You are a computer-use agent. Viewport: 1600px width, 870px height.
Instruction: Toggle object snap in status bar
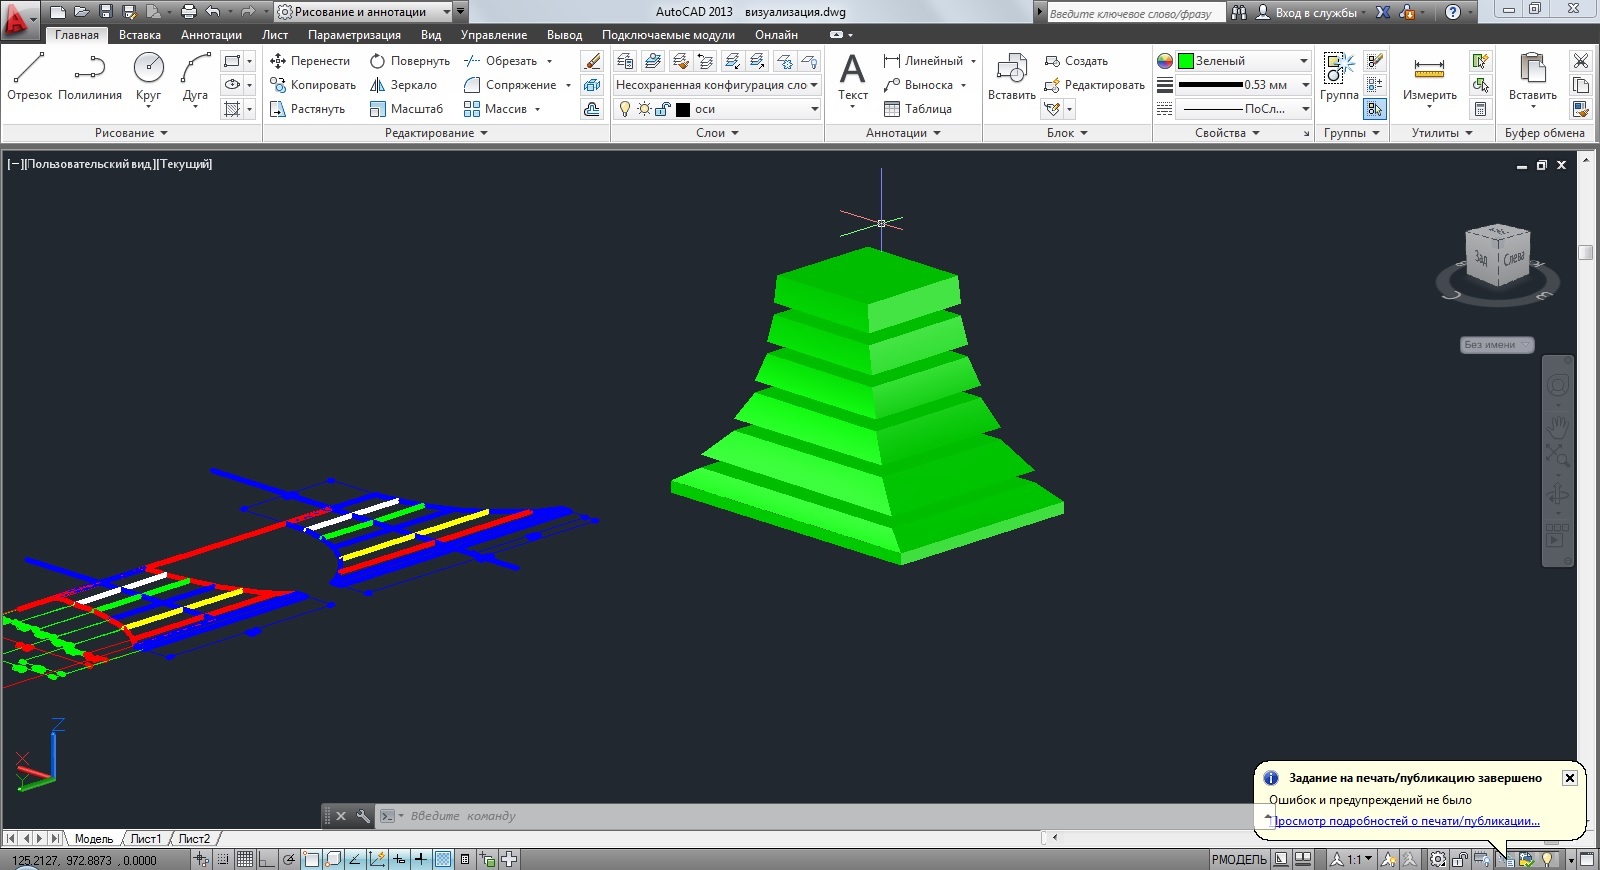click(x=312, y=859)
